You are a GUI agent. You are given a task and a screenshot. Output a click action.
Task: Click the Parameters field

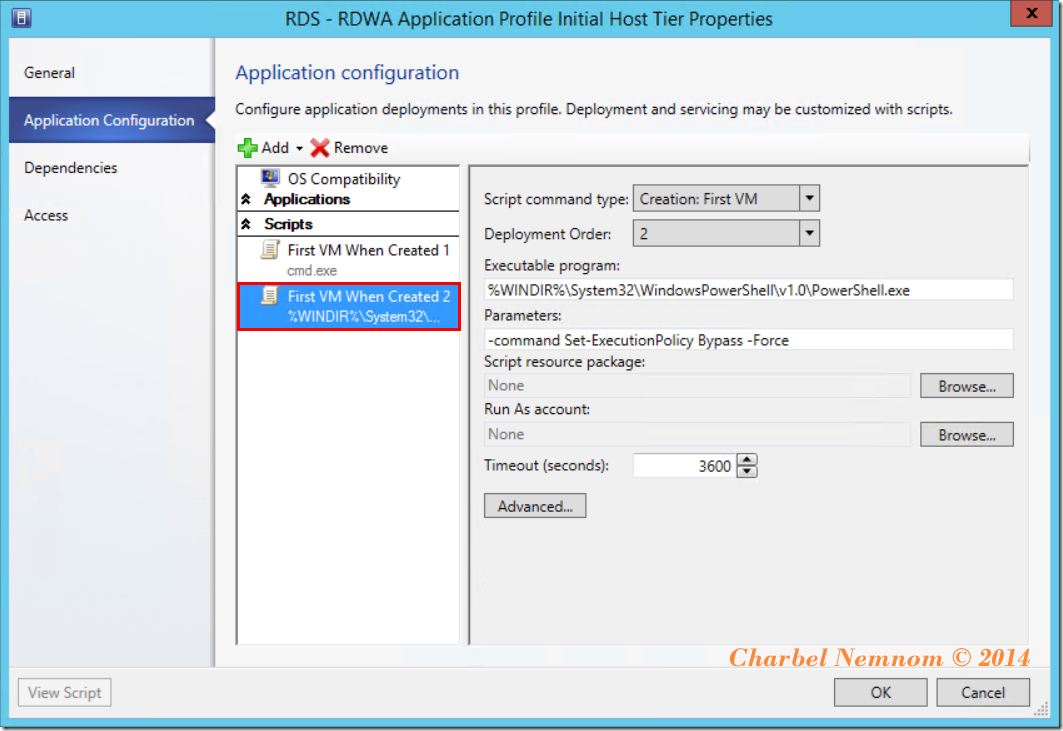pos(748,340)
